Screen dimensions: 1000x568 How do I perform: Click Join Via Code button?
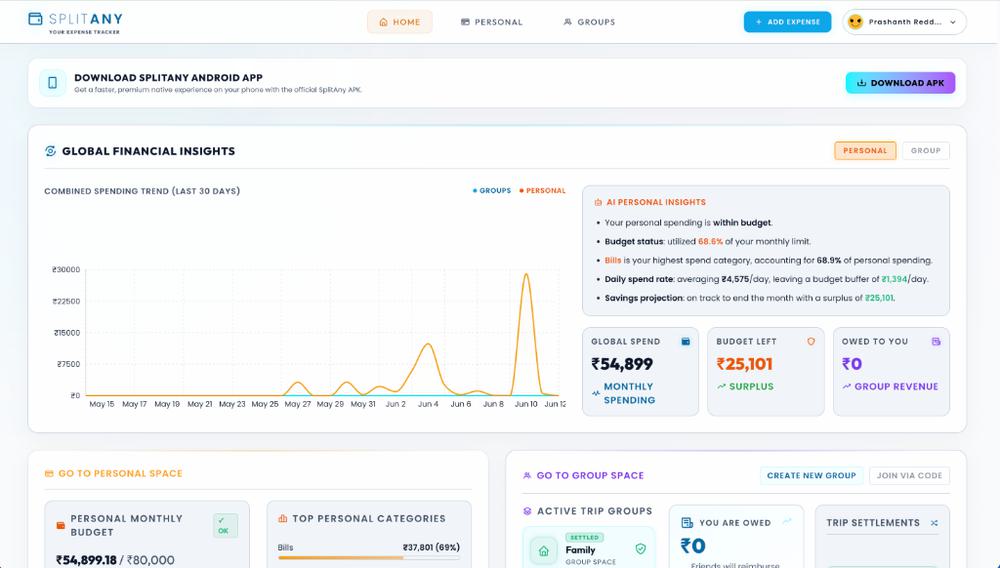pyautogui.click(x=909, y=476)
